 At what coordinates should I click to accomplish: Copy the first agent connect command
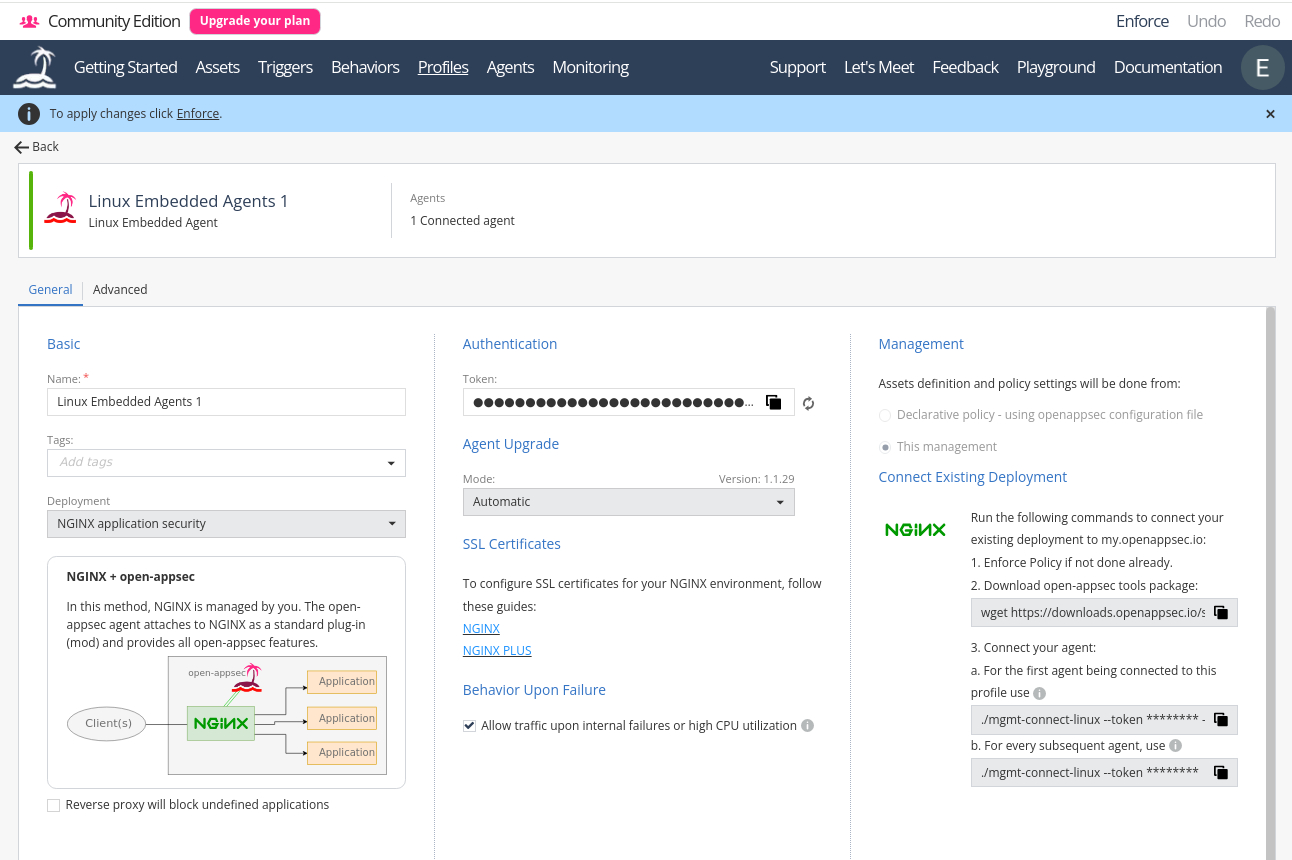pos(1220,720)
